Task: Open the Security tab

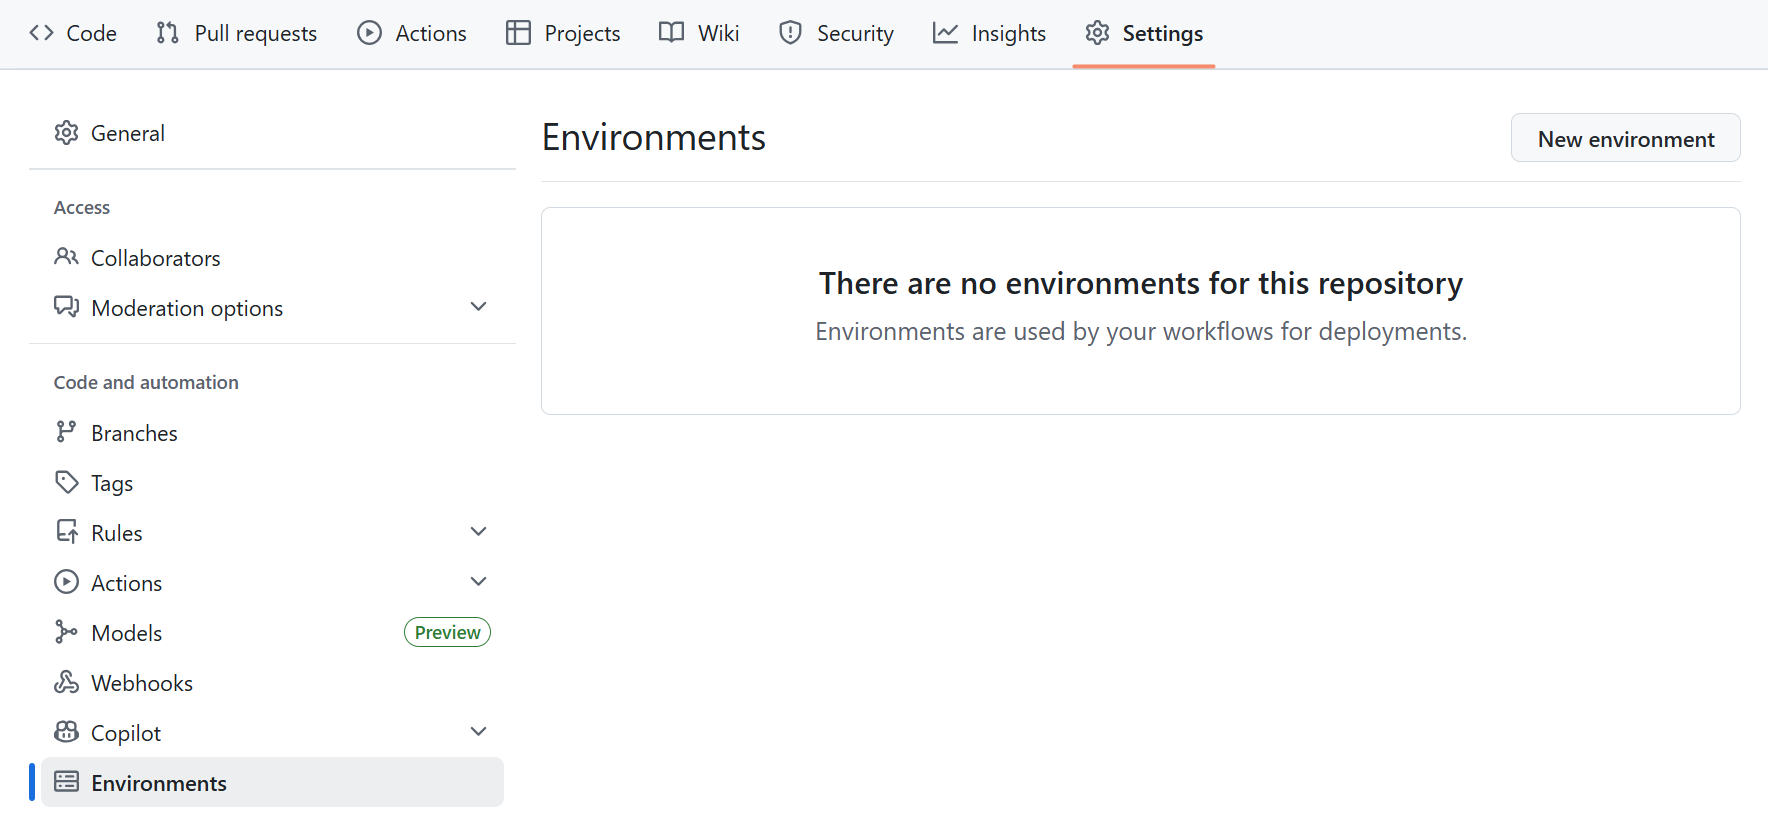Action: (x=836, y=33)
